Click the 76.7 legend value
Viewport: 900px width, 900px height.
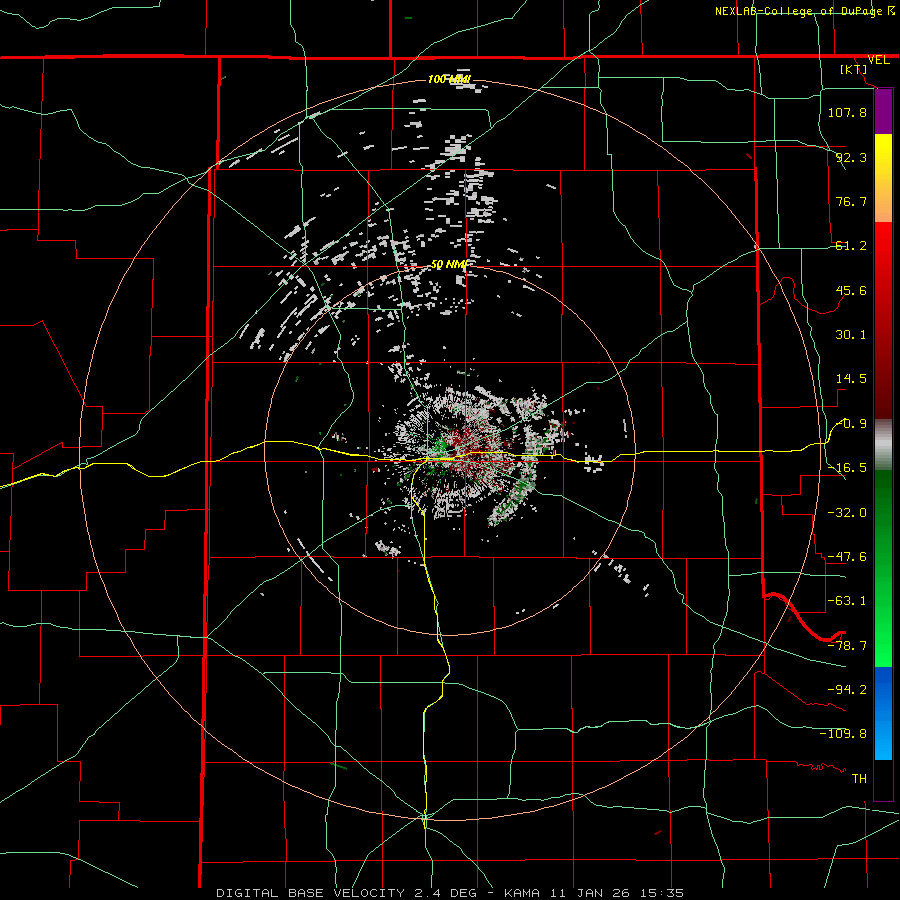(851, 201)
